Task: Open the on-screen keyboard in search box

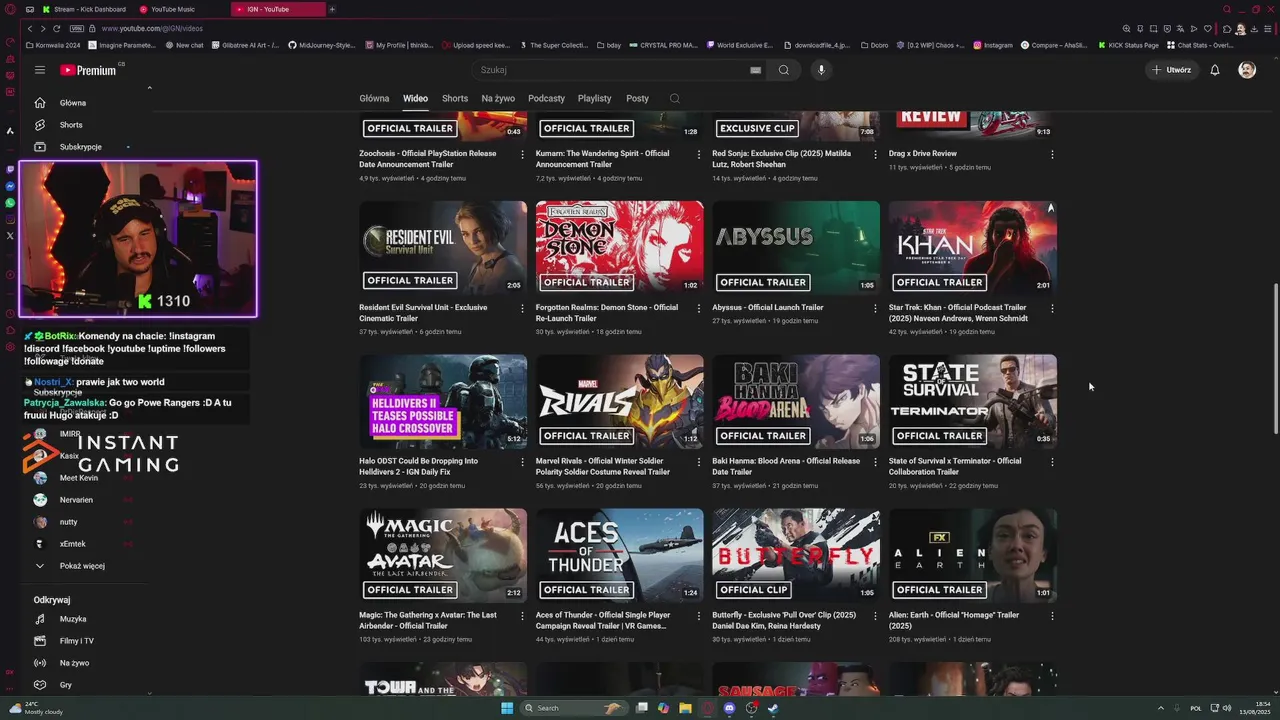Action: 755,70
